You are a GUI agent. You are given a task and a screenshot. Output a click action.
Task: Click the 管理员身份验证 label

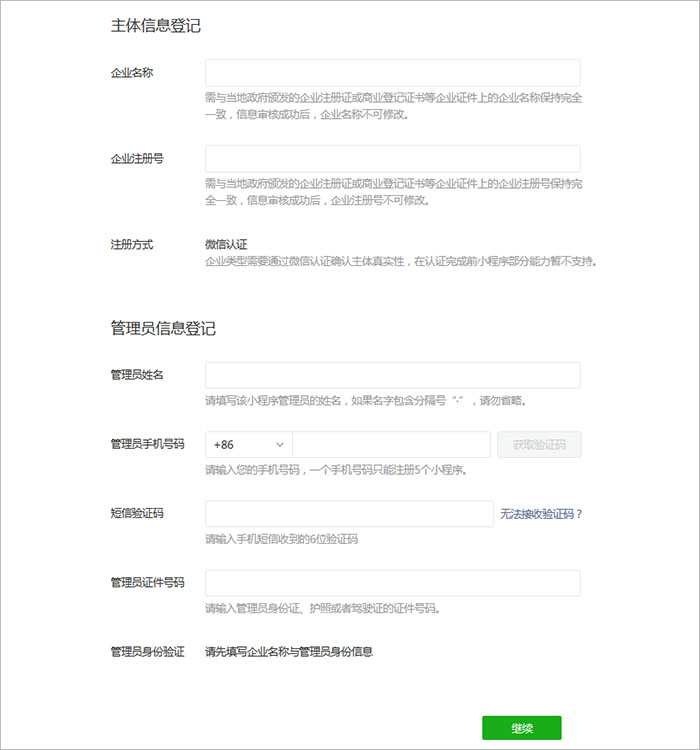[x=147, y=651]
